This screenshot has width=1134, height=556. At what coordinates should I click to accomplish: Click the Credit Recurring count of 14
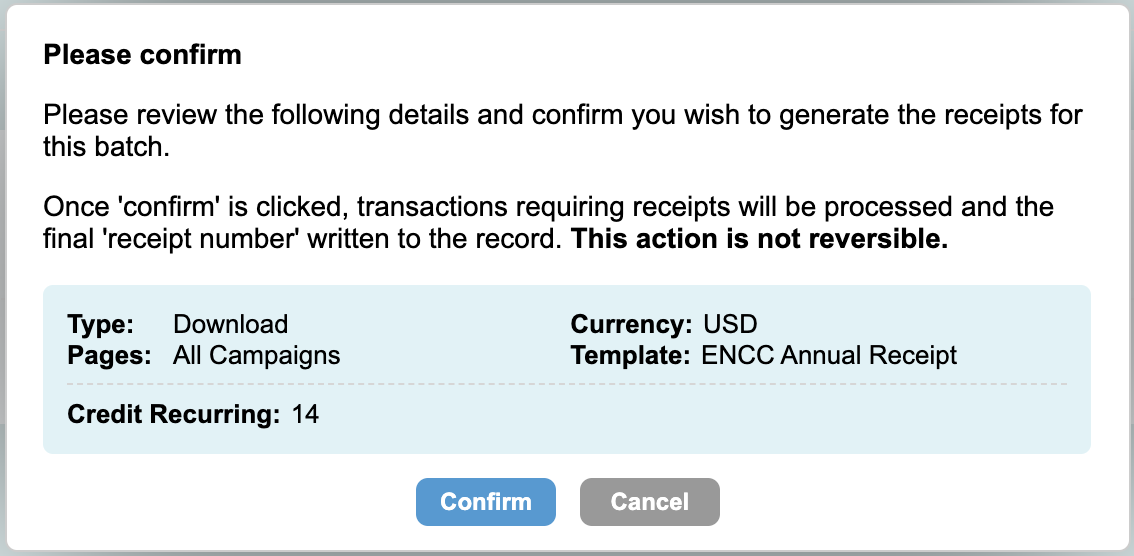coord(305,413)
